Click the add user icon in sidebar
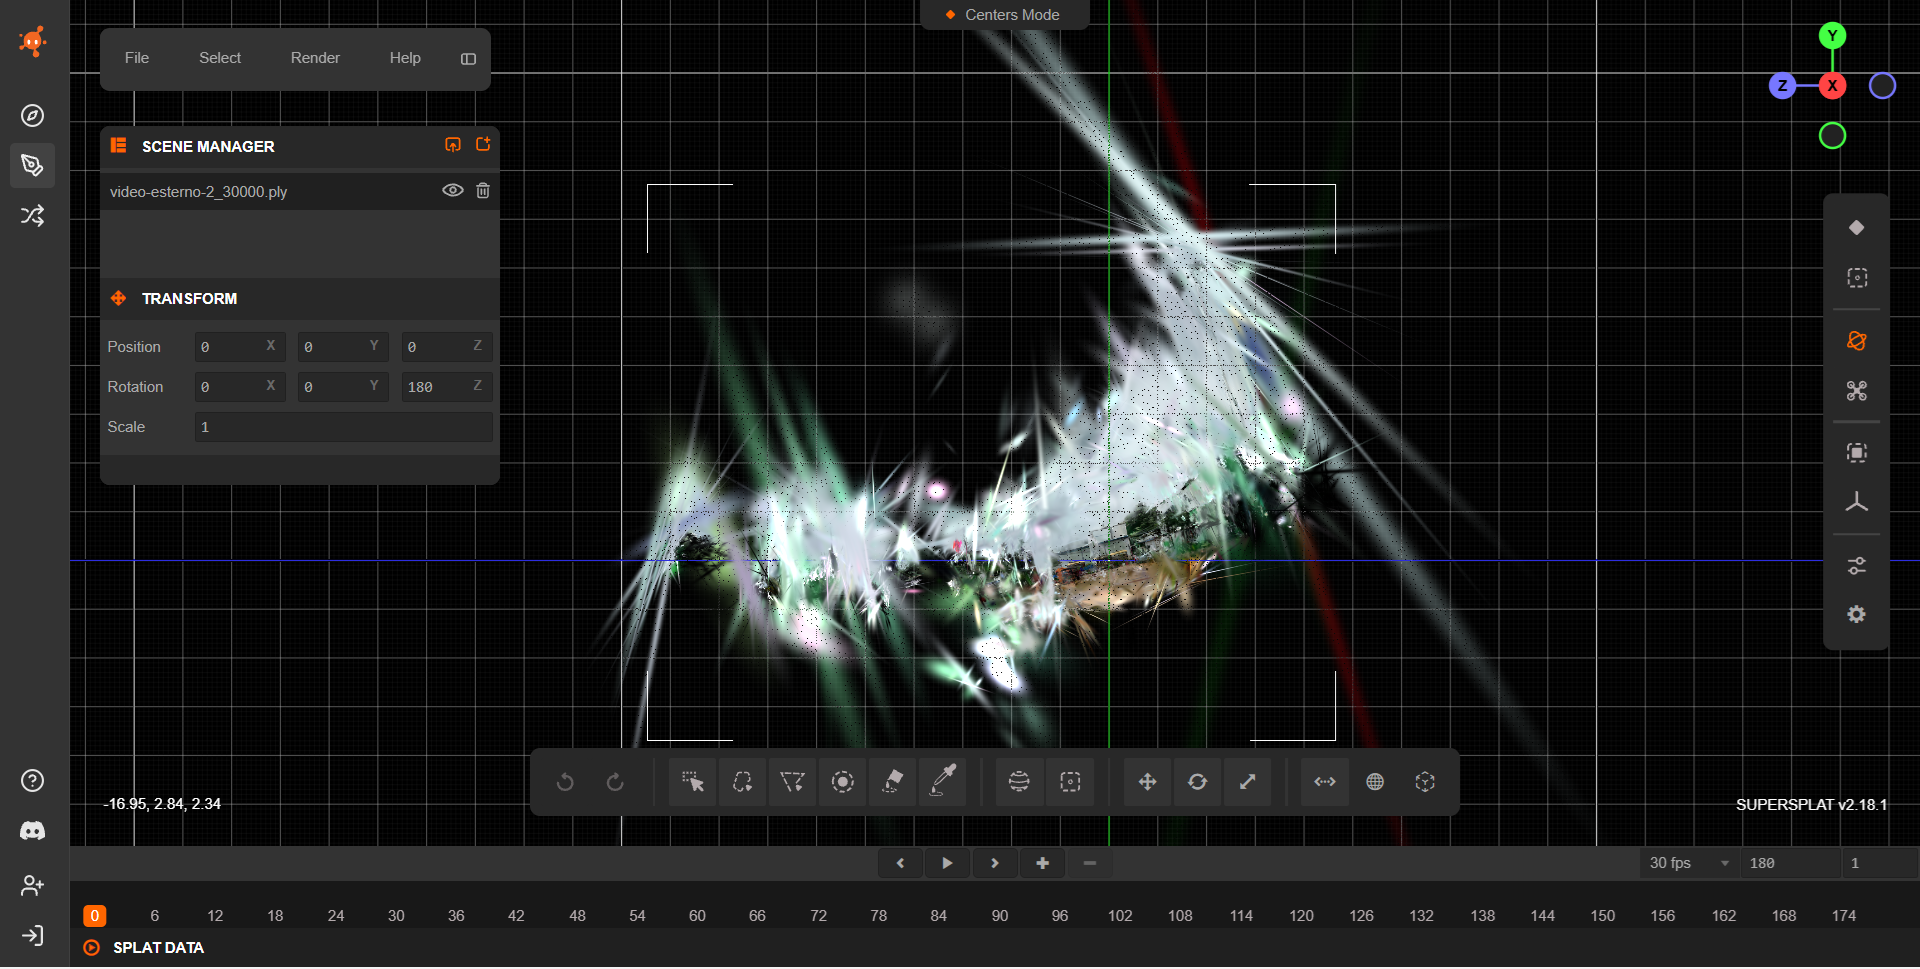The image size is (1920, 969). (32, 885)
